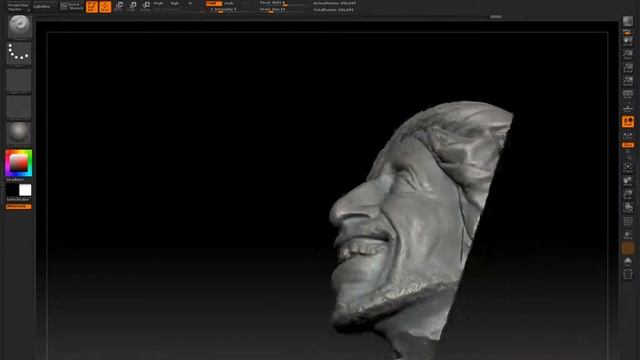Toggle the orange Alternate button
The width and height of the screenshot is (640, 360).
pyautogui.click(x=18, y=207)
